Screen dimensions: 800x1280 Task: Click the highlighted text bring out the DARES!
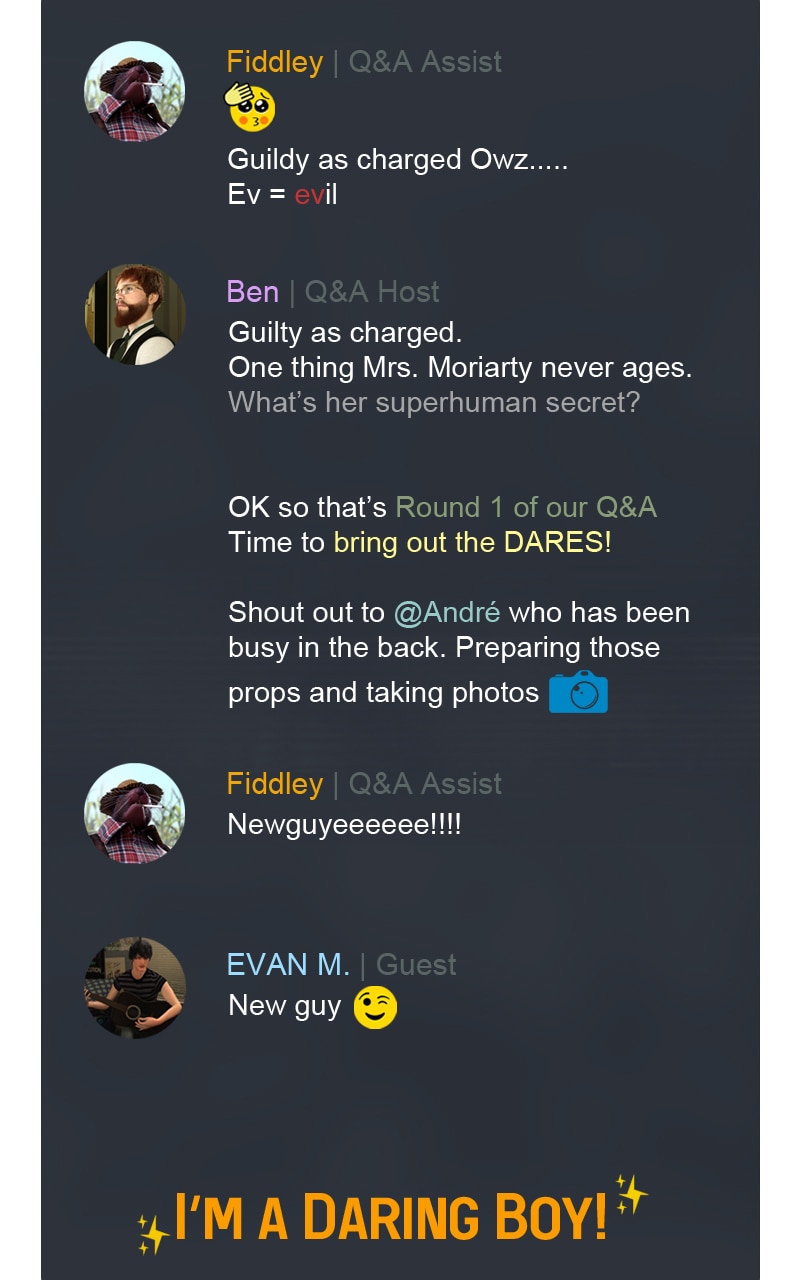472,542
